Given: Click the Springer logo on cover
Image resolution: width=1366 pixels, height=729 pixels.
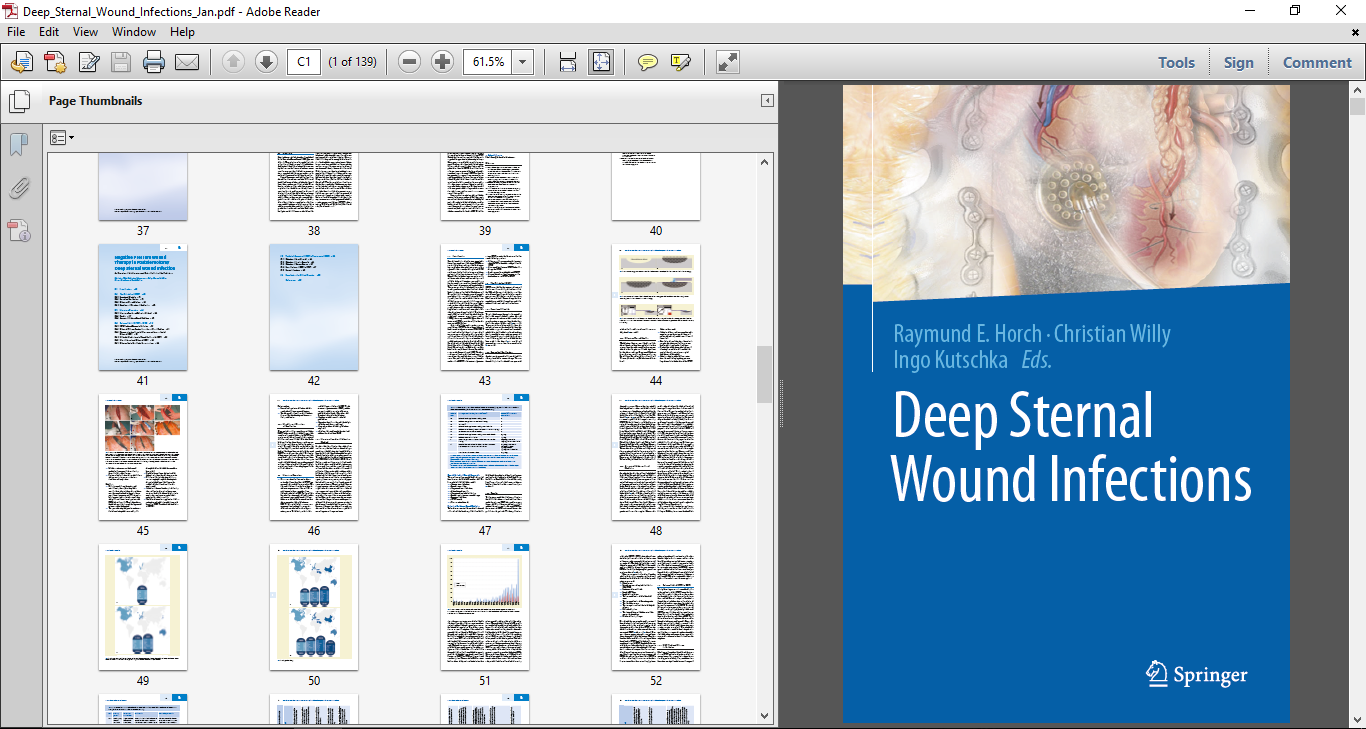Looking at the screenshot, I should click(x=1197, y=675).
